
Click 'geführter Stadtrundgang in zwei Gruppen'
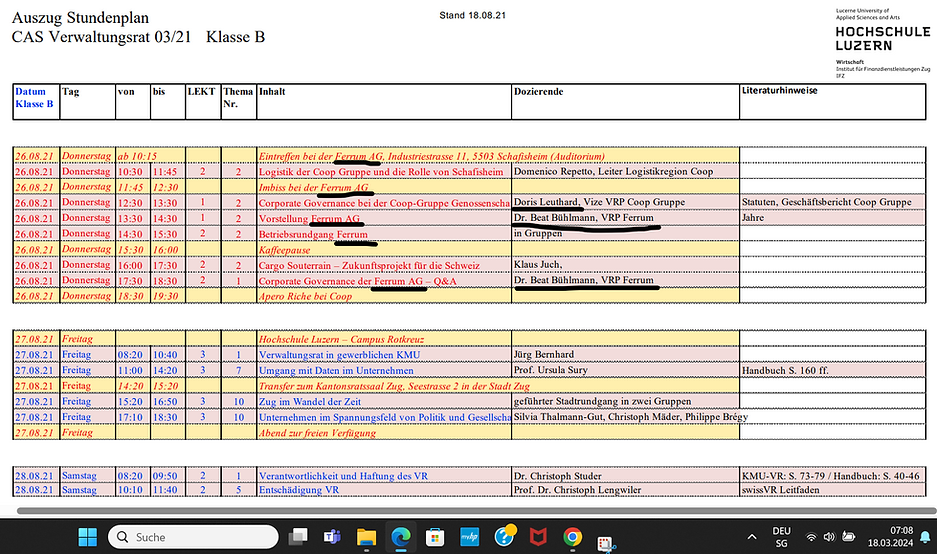click(x=602, y=401)
